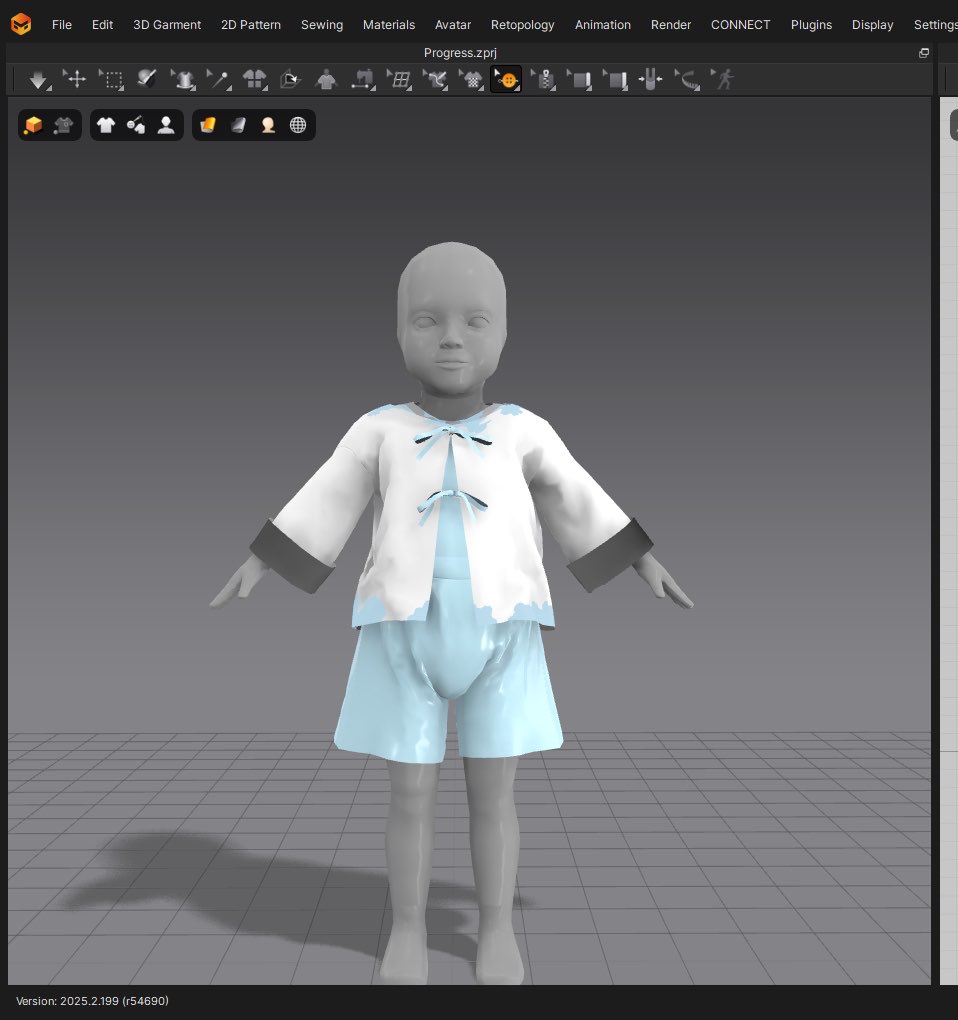Image resolution: width=958 pixels, height=1020 pixels.
Task: Open the Edit menu
Action: (102, 25)
